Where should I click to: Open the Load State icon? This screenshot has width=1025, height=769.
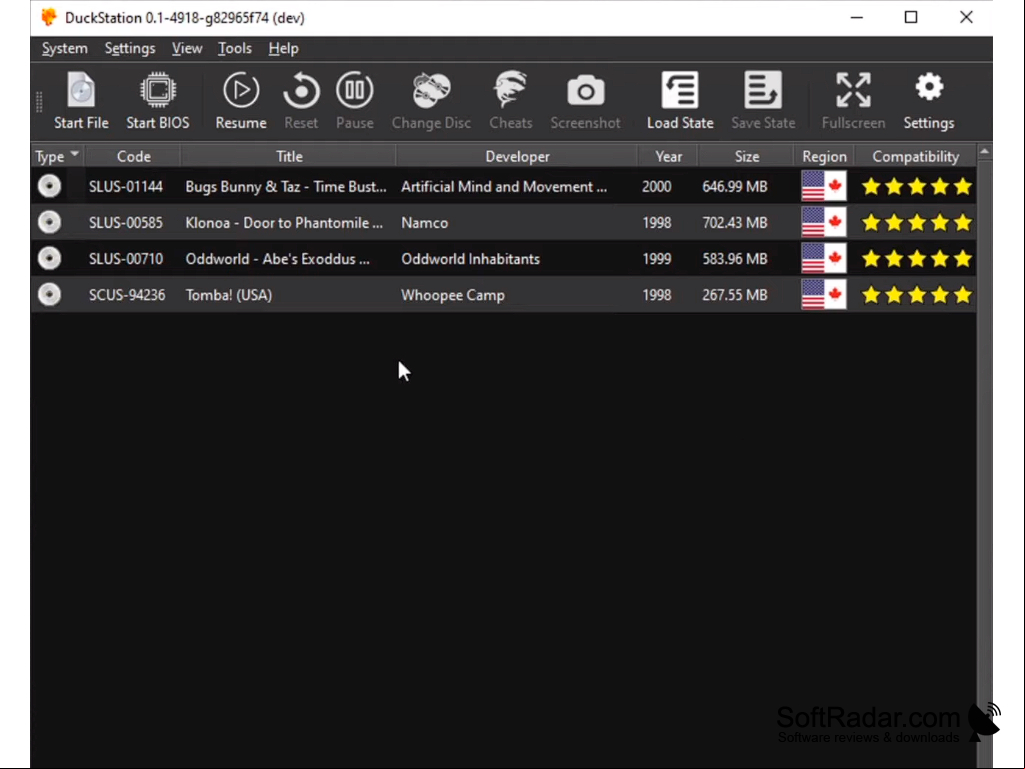[680, 90]
